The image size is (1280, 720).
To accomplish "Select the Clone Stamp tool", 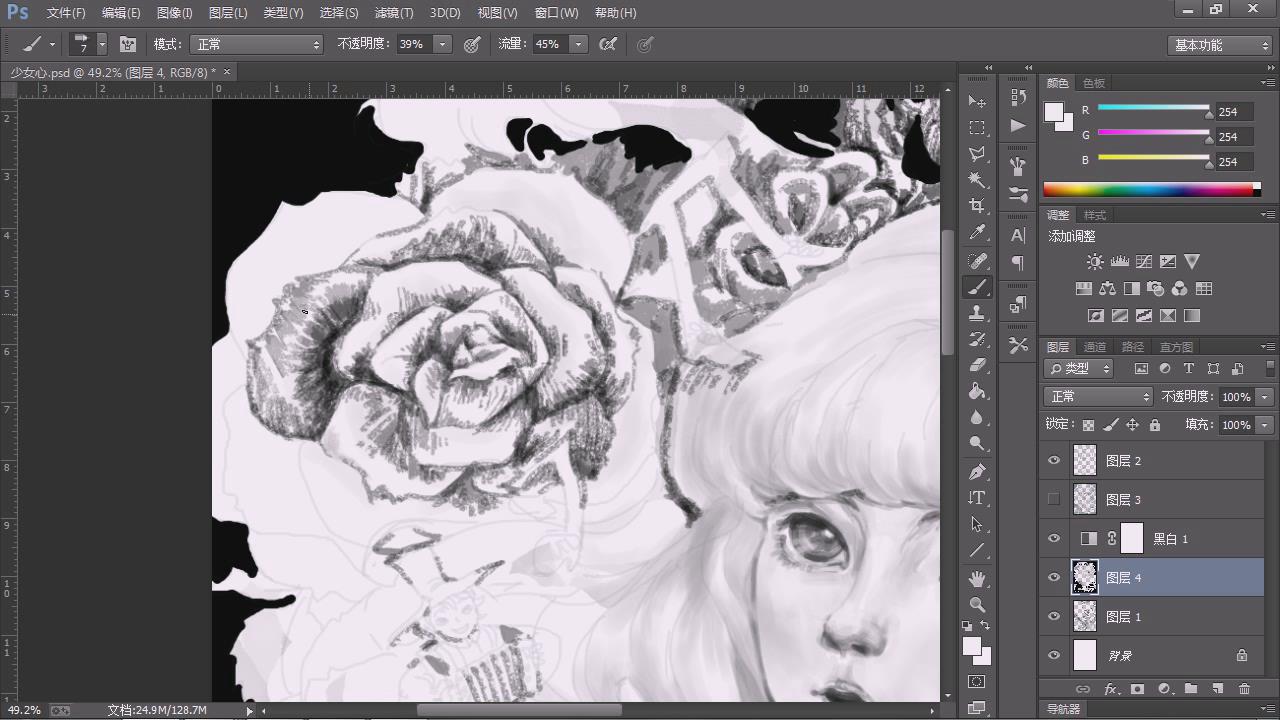I will coord(977,313).
